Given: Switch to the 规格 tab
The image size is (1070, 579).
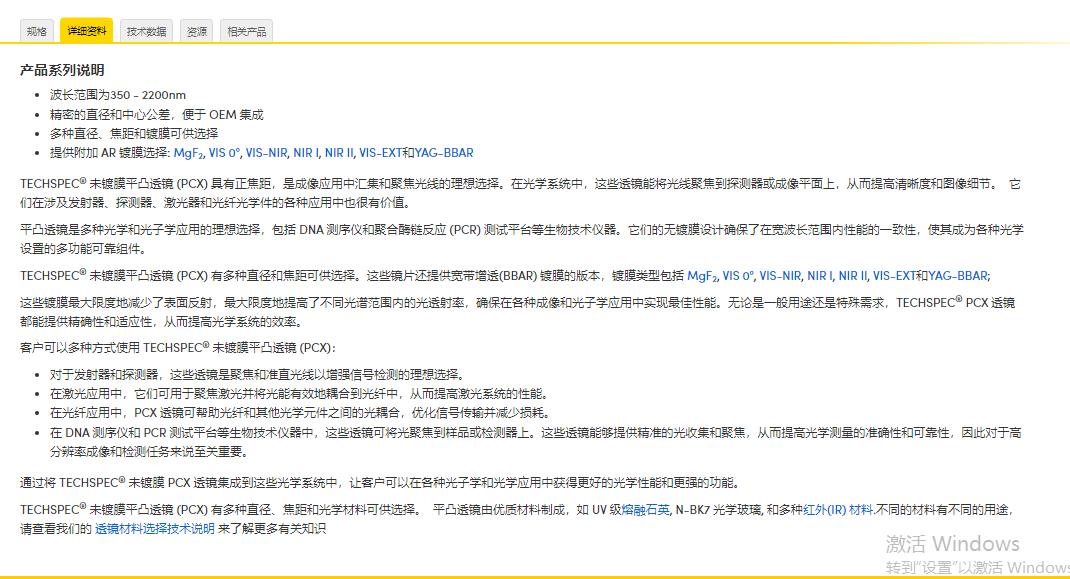Looking at the screenshot, I should tap(36, 31).
